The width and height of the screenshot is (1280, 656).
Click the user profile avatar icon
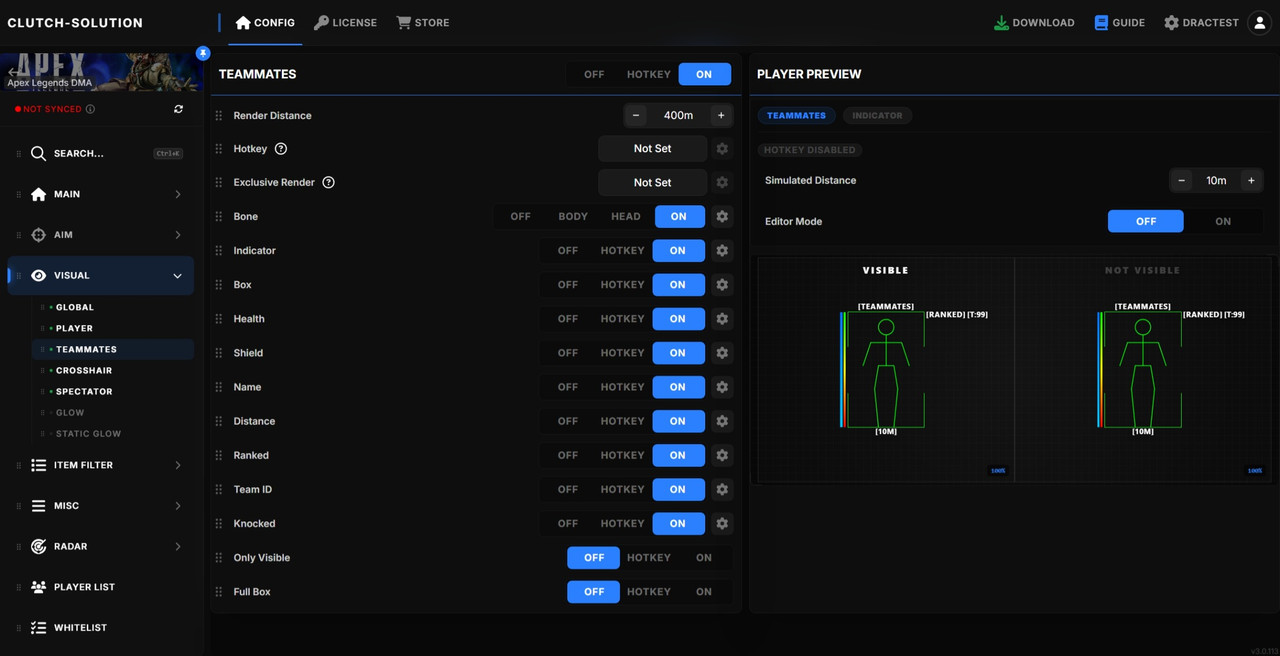click(x=1260, y=22)
